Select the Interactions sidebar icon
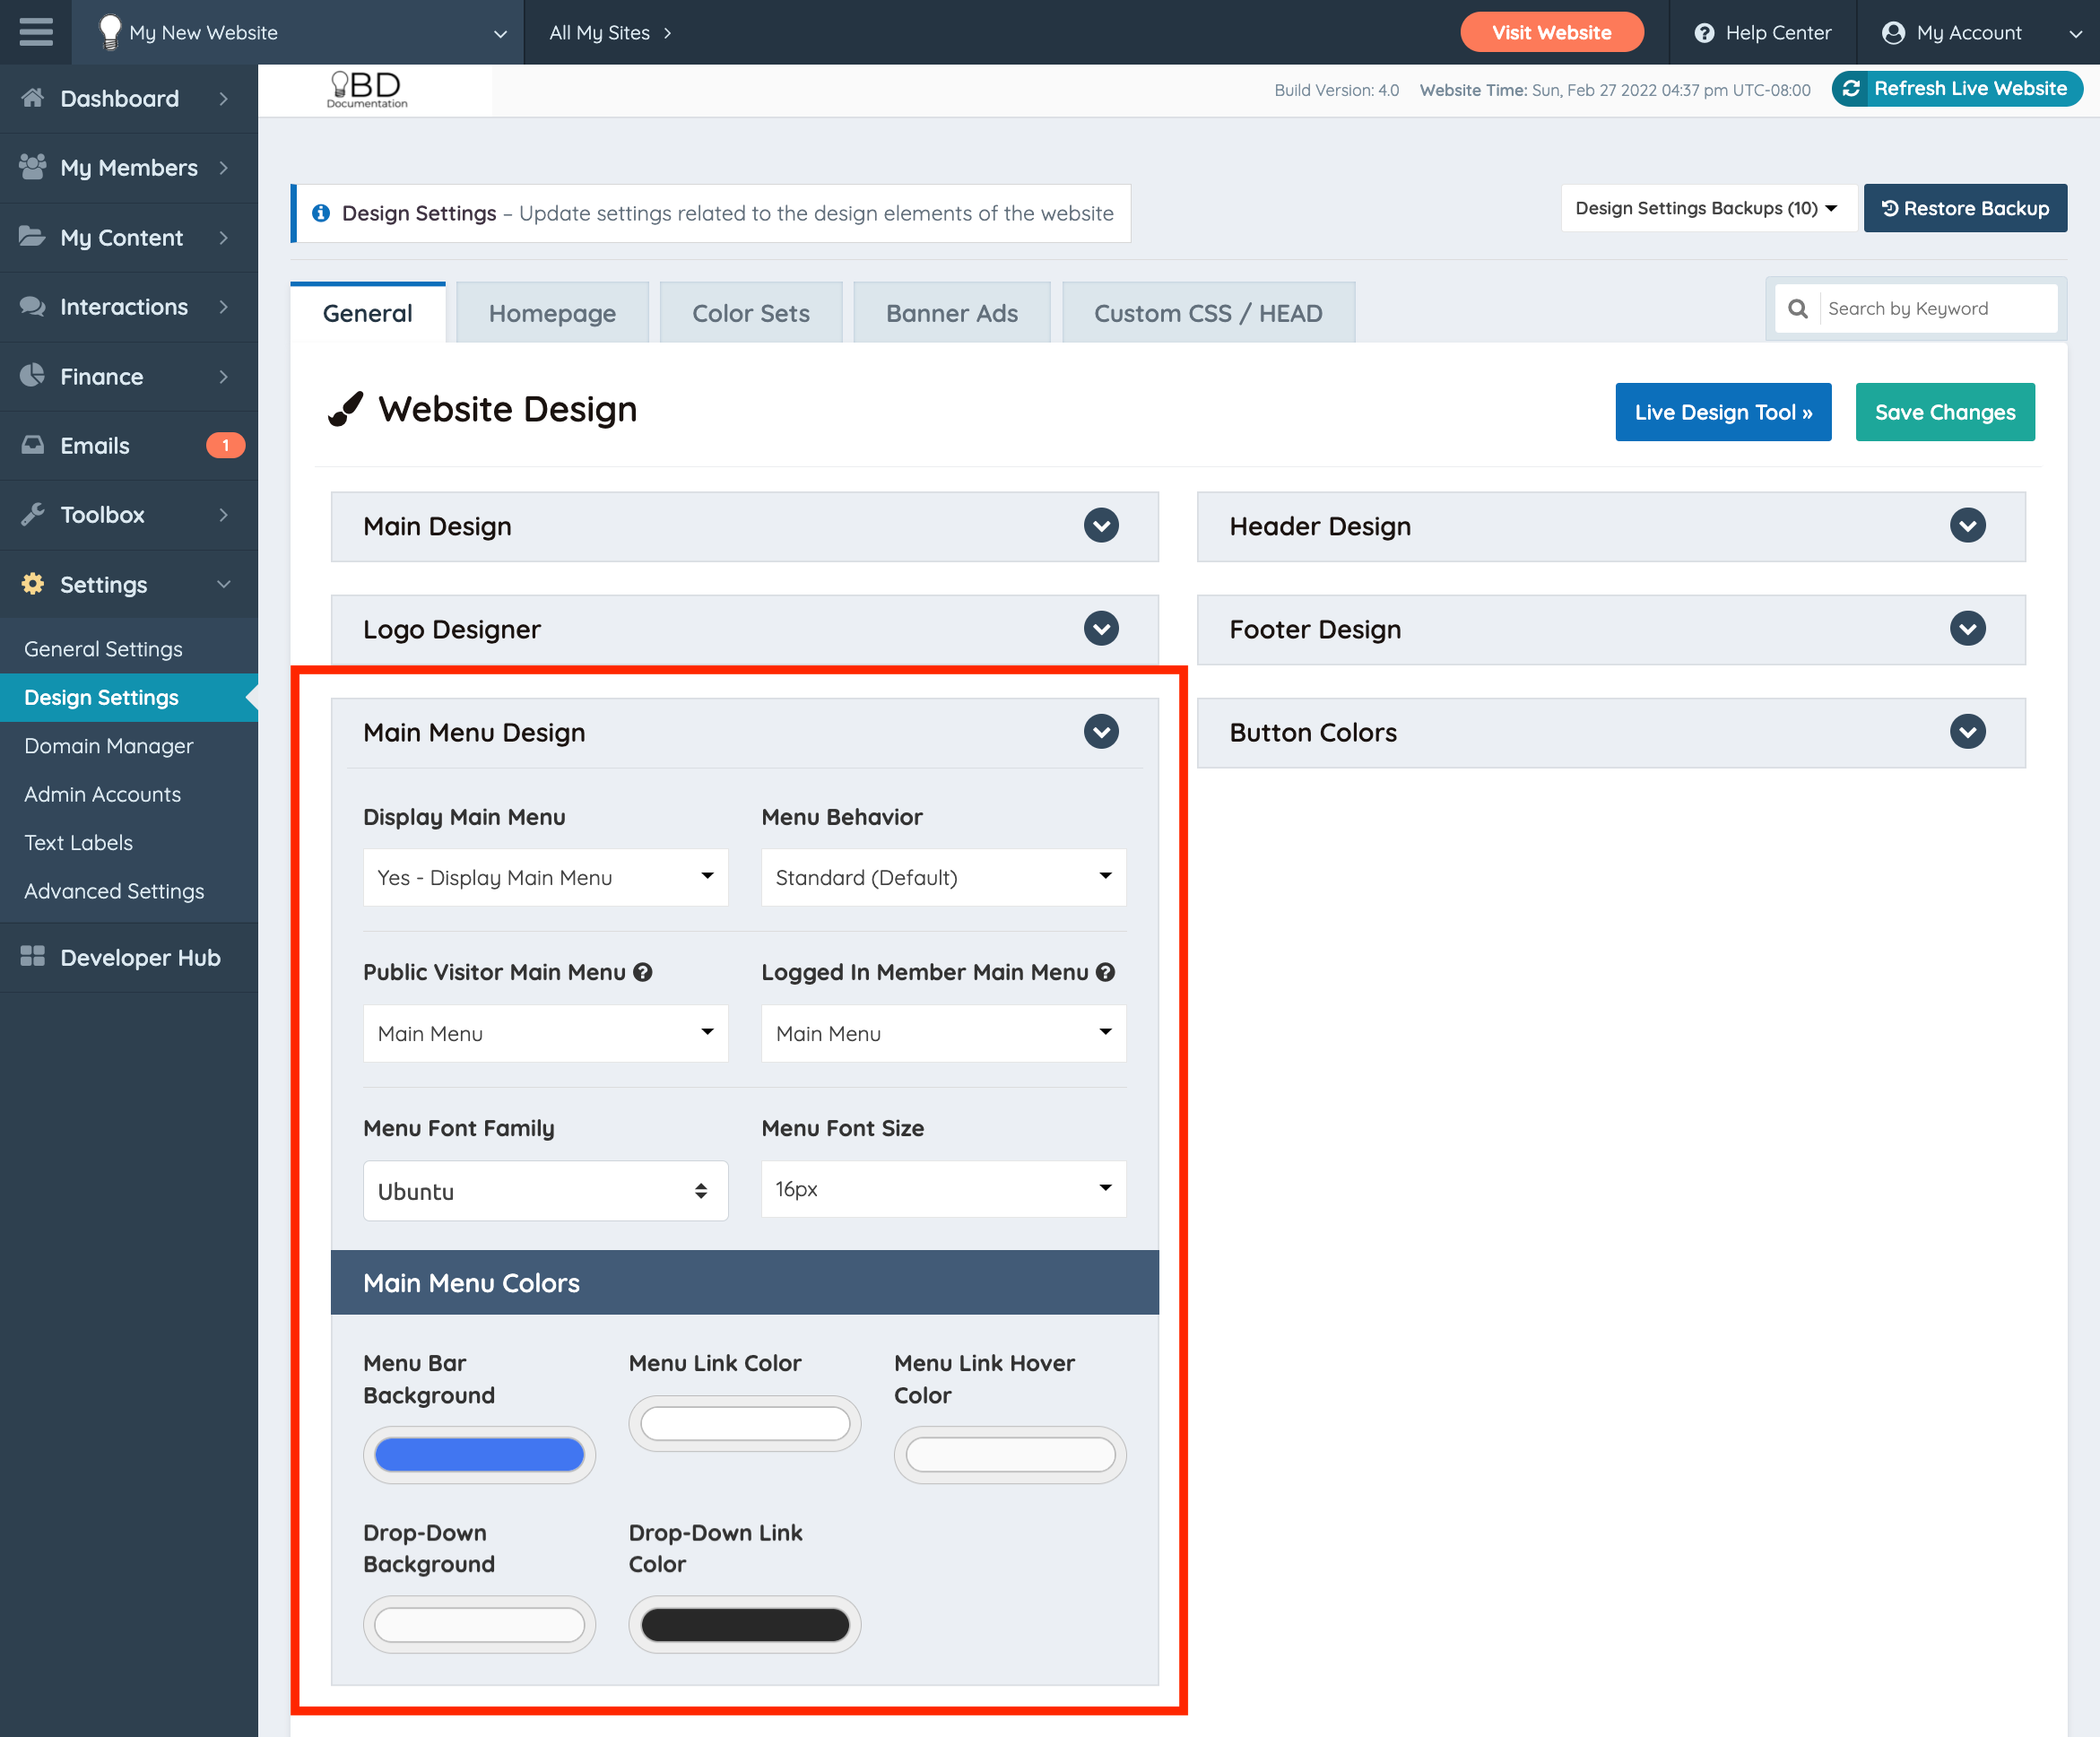 (33, 306)
